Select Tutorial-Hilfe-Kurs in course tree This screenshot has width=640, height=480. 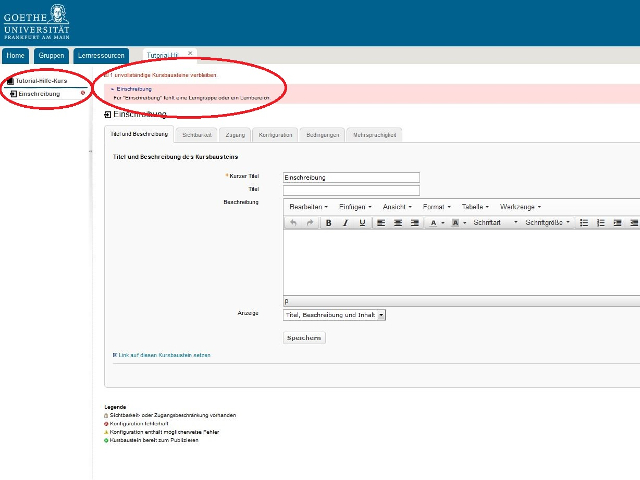pyautogui.click(x=42, y=80)
